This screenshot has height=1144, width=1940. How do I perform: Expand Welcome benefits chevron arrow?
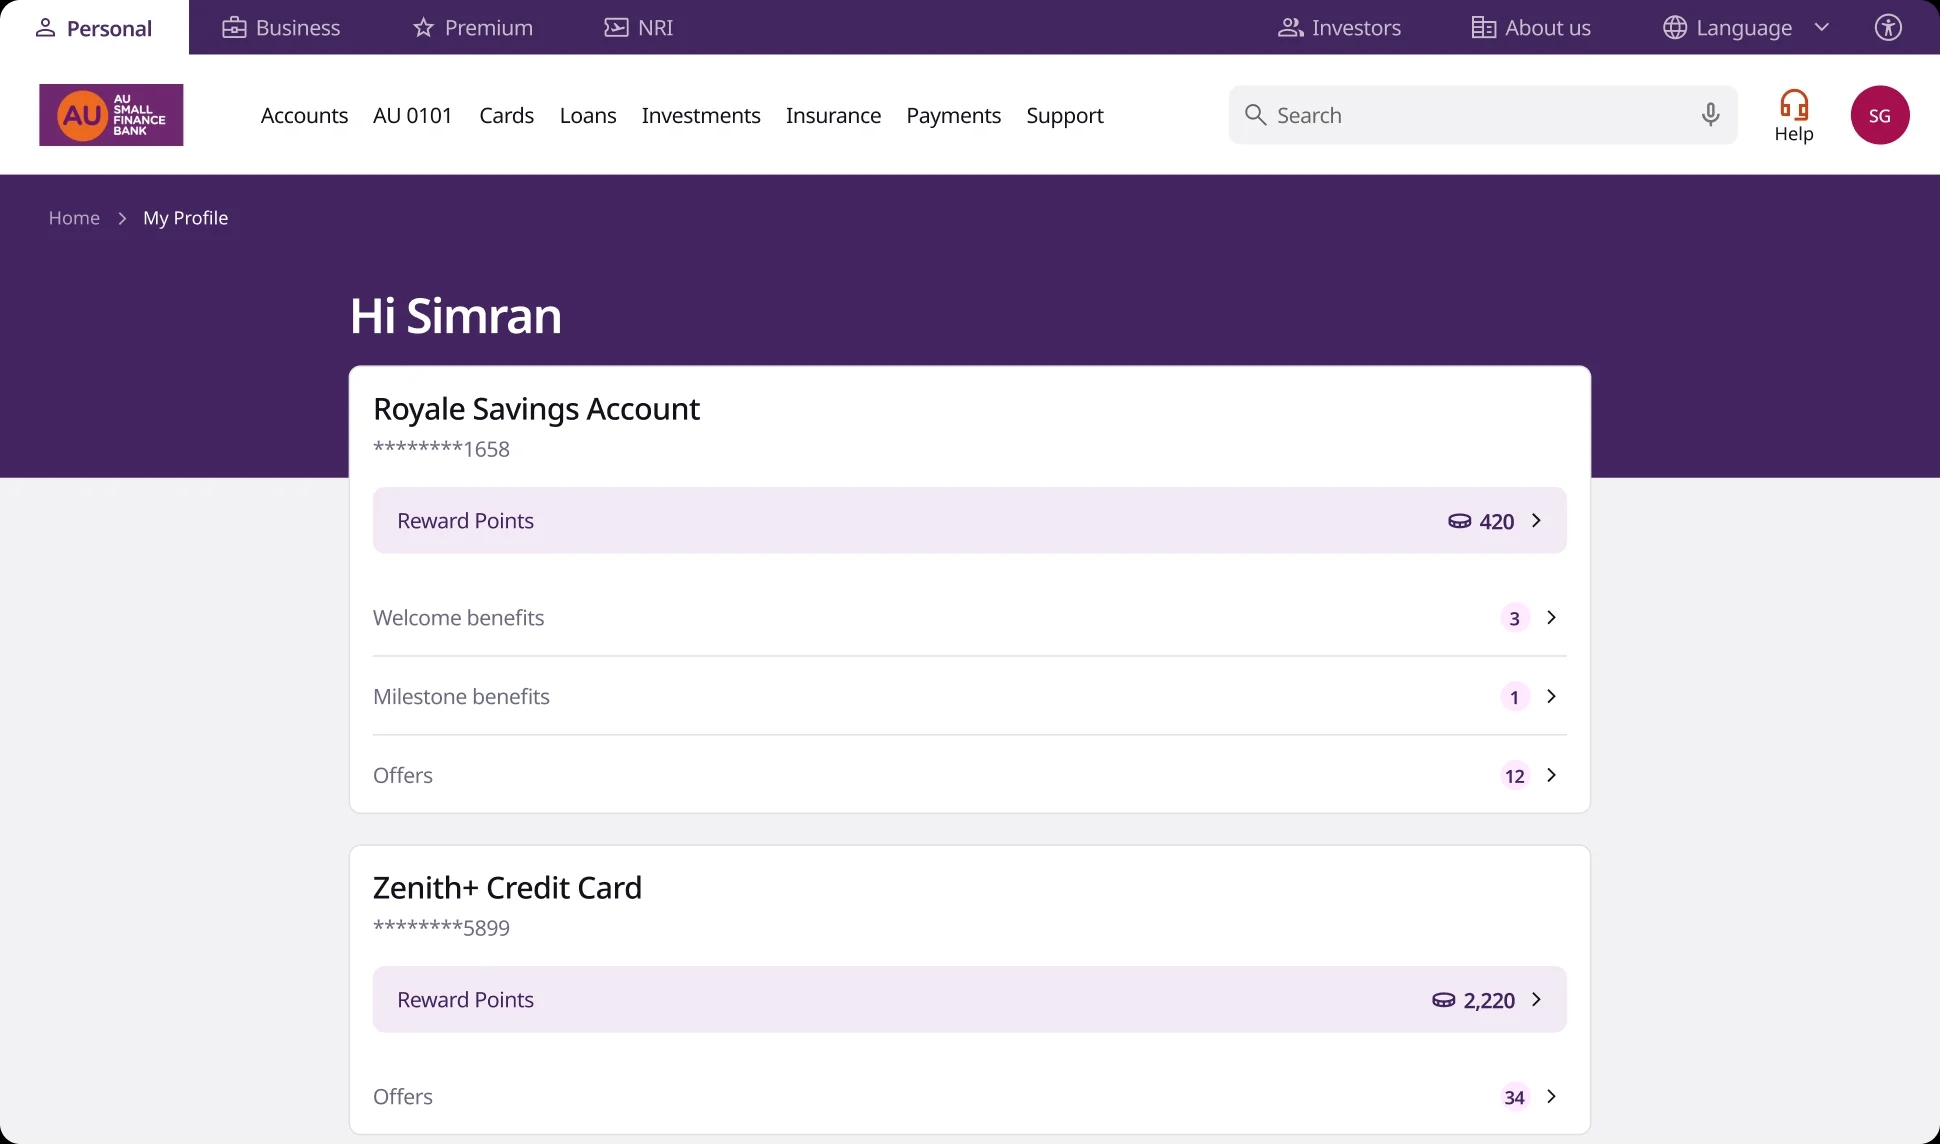point(1552,617)
